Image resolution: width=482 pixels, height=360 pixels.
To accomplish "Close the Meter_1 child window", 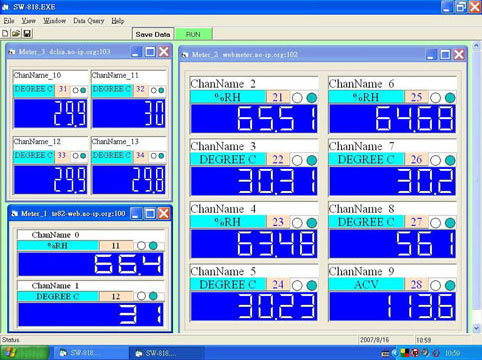I will pos(164,214).
